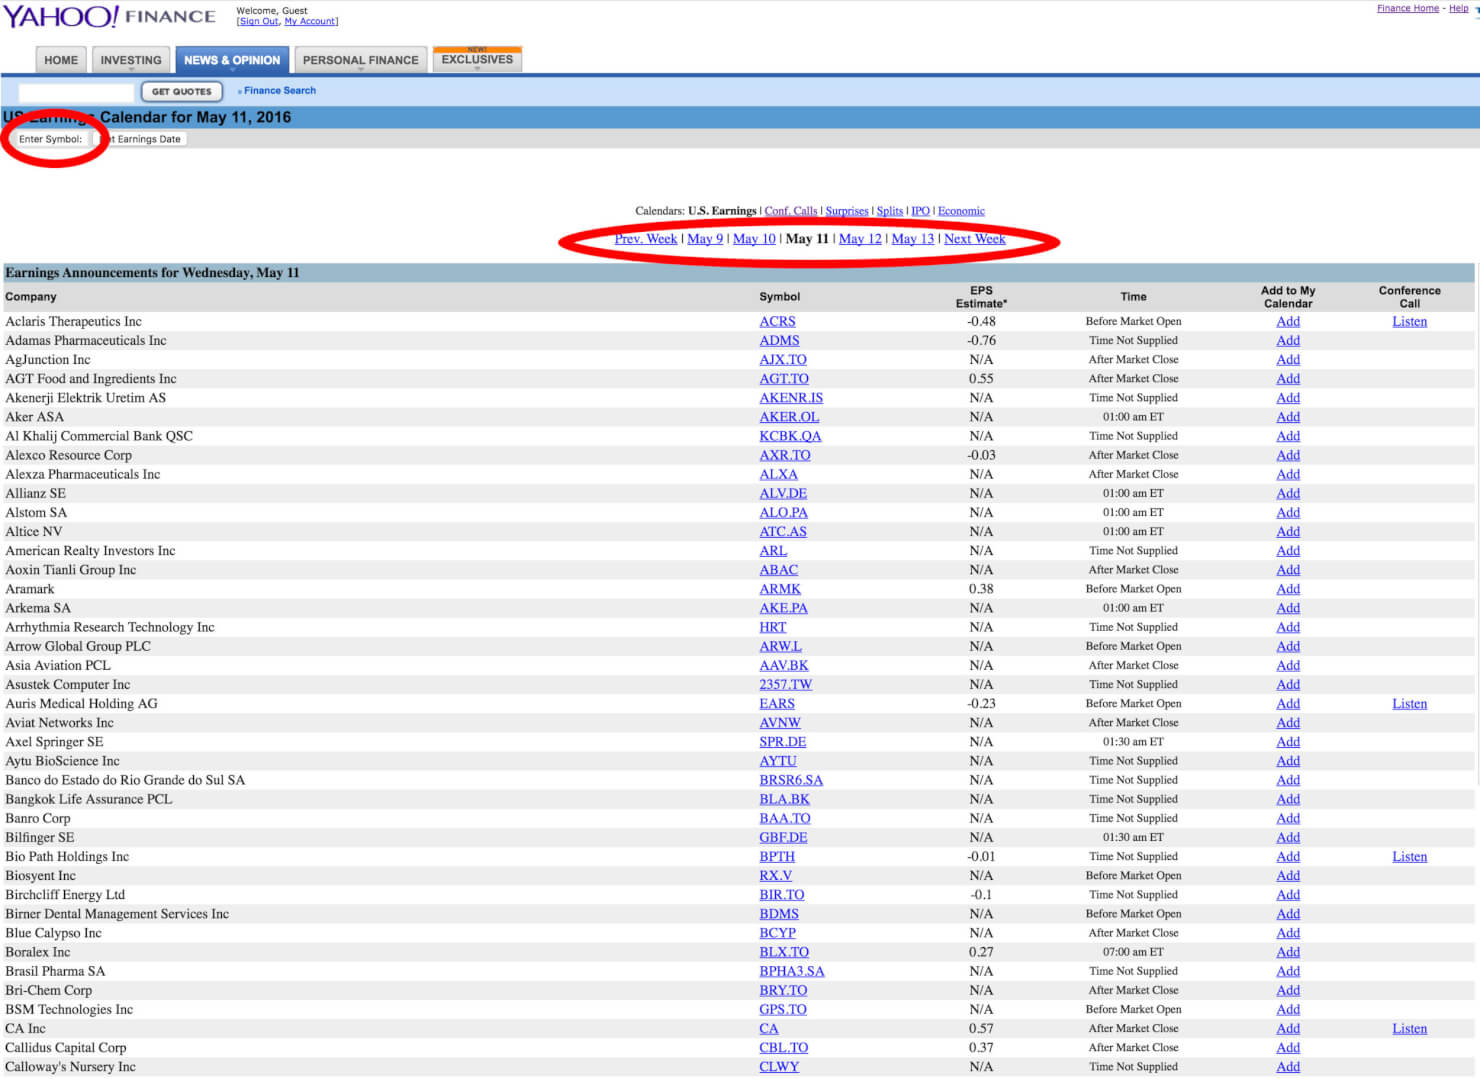Go to Next Week earnings
This screenshot has height=1079, width=1480.
click(x=975, y=239)
